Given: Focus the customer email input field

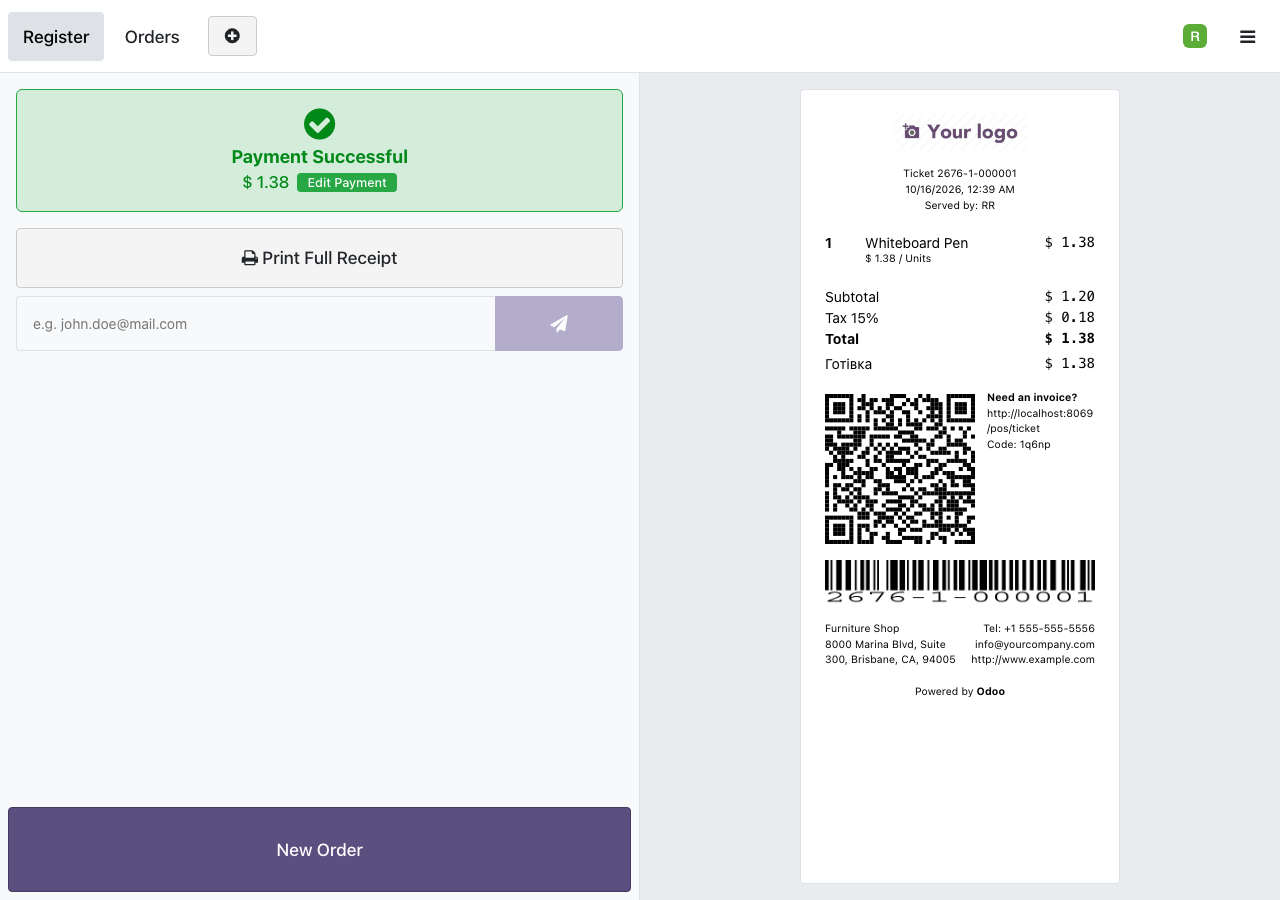Looking at the screenshot, I should click(255, 323).
